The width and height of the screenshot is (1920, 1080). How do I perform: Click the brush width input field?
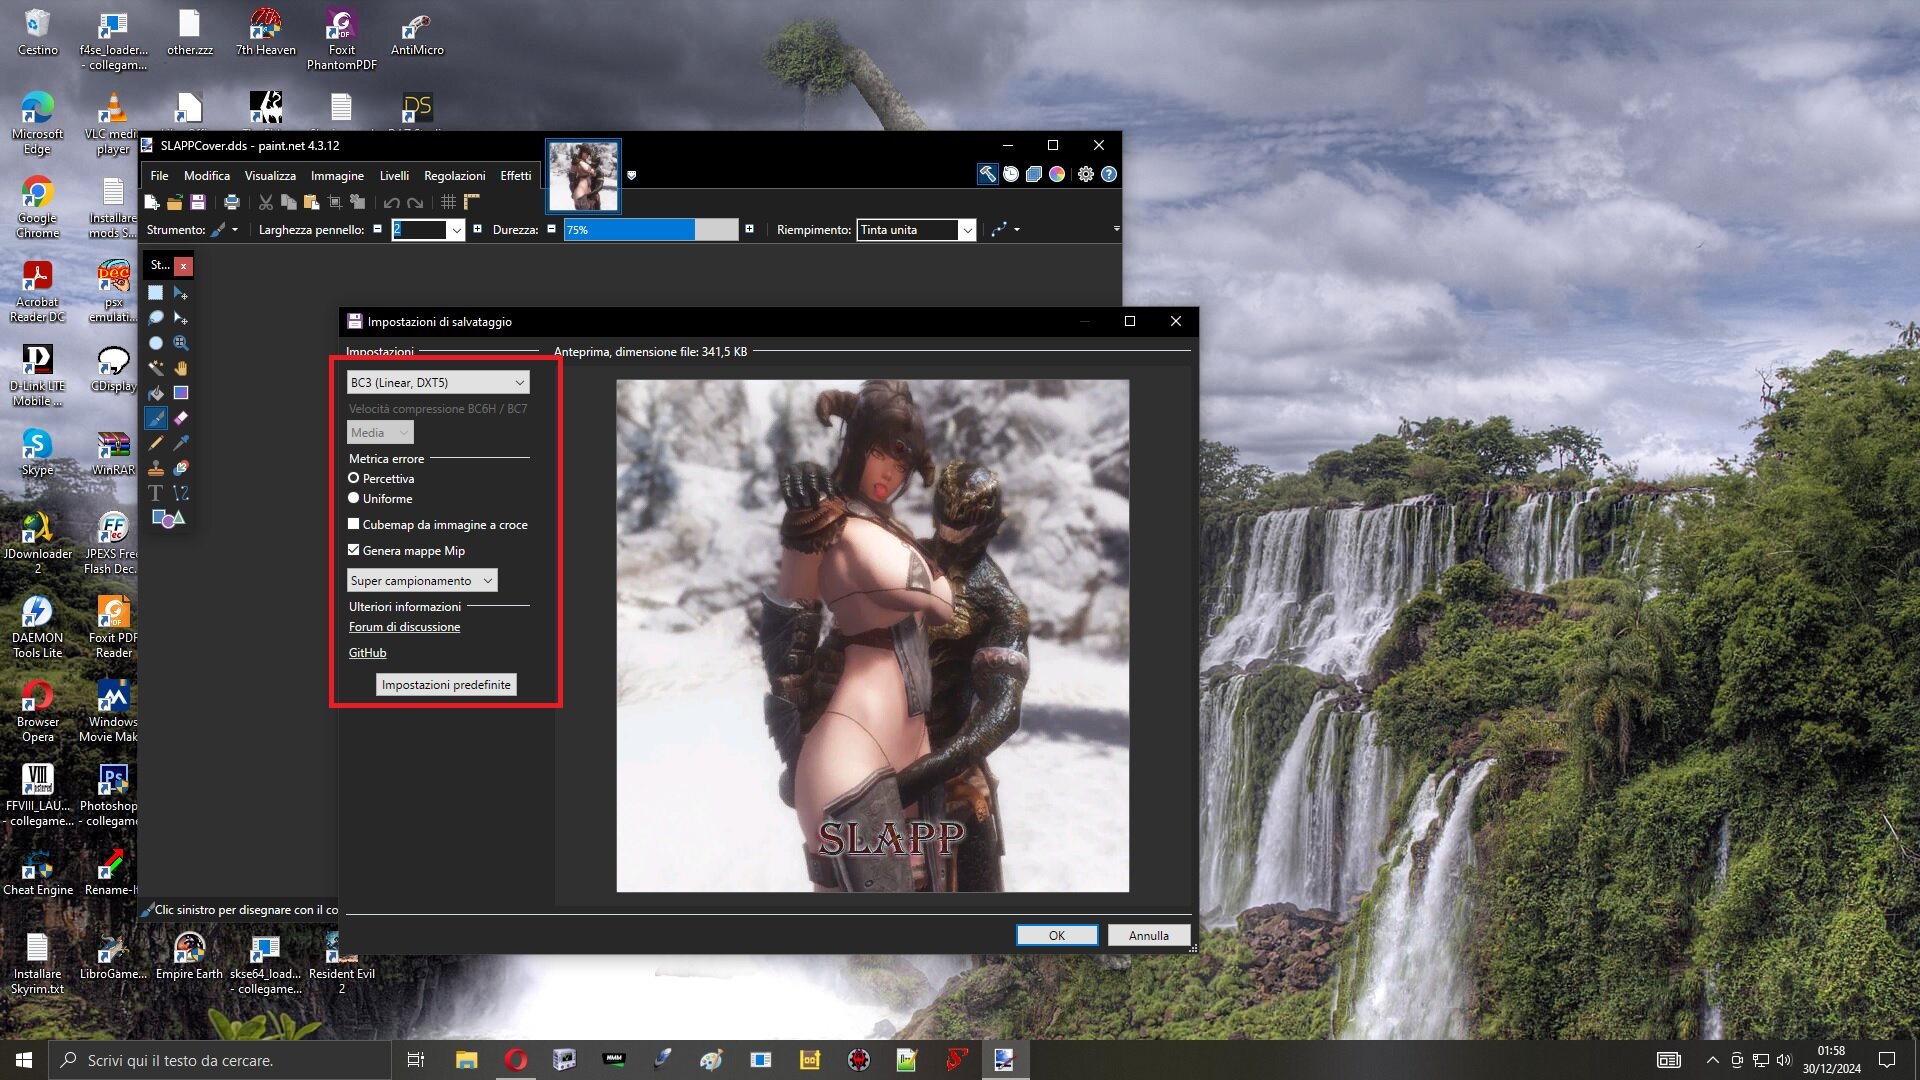pyautogui.click(x=419, y=230)
